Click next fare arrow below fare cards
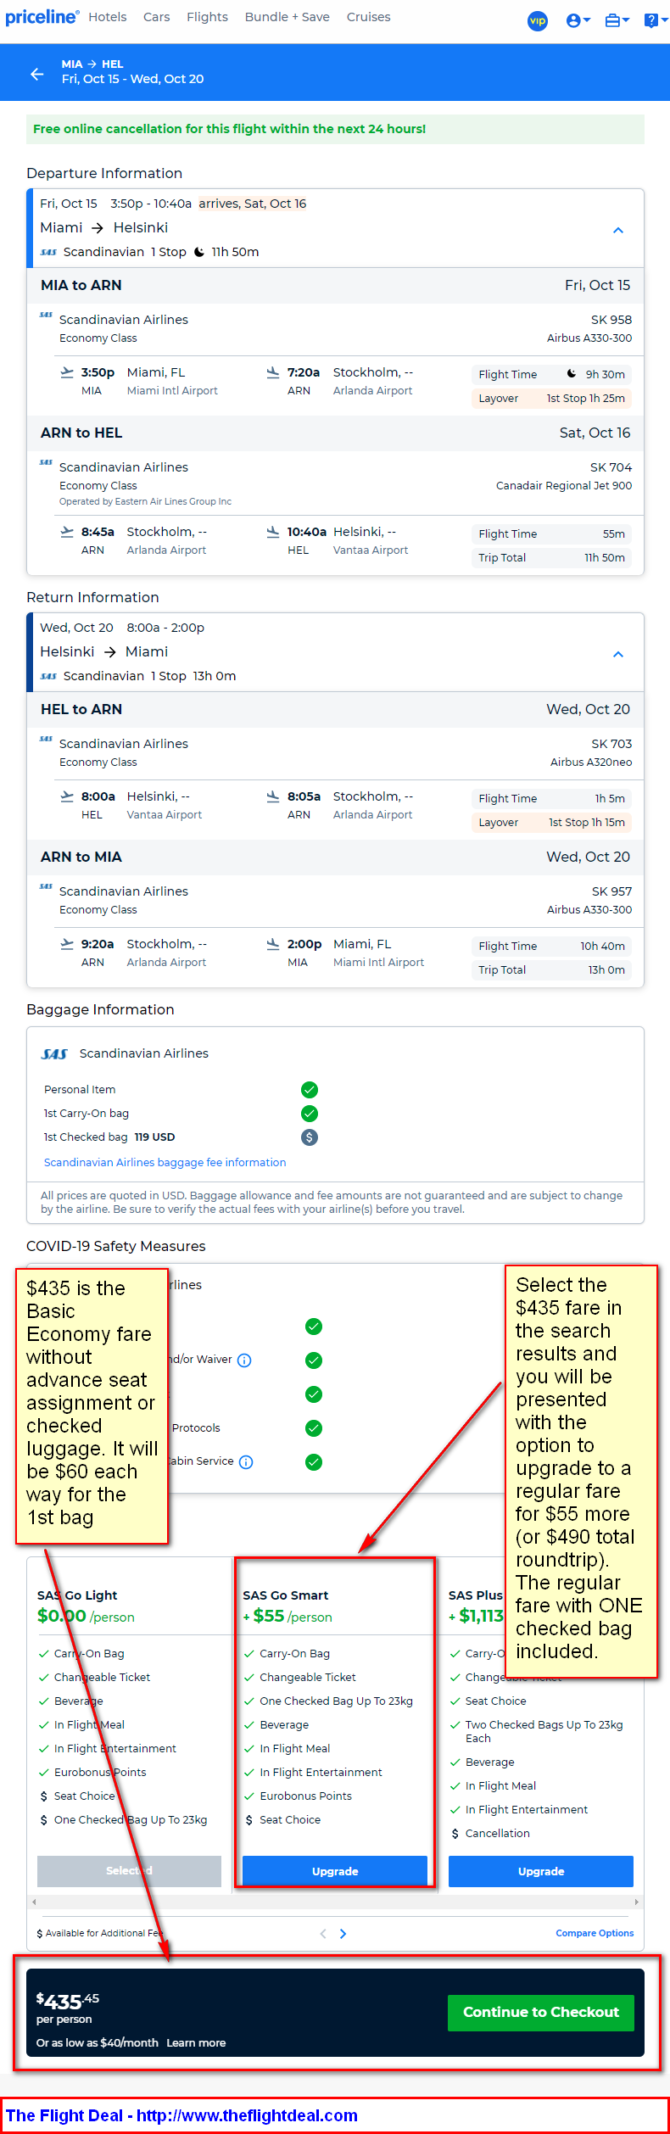670x2134 pixels. tap(343, 1933)
